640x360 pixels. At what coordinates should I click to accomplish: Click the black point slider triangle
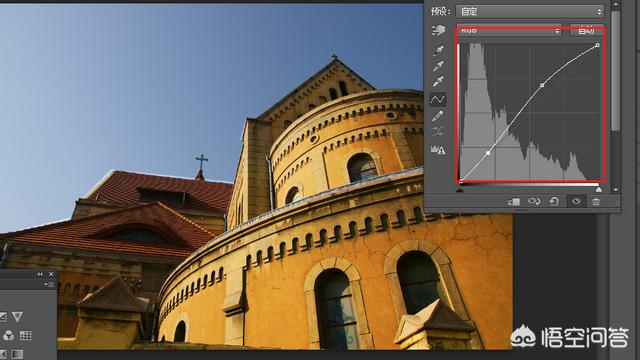point(460,189)
